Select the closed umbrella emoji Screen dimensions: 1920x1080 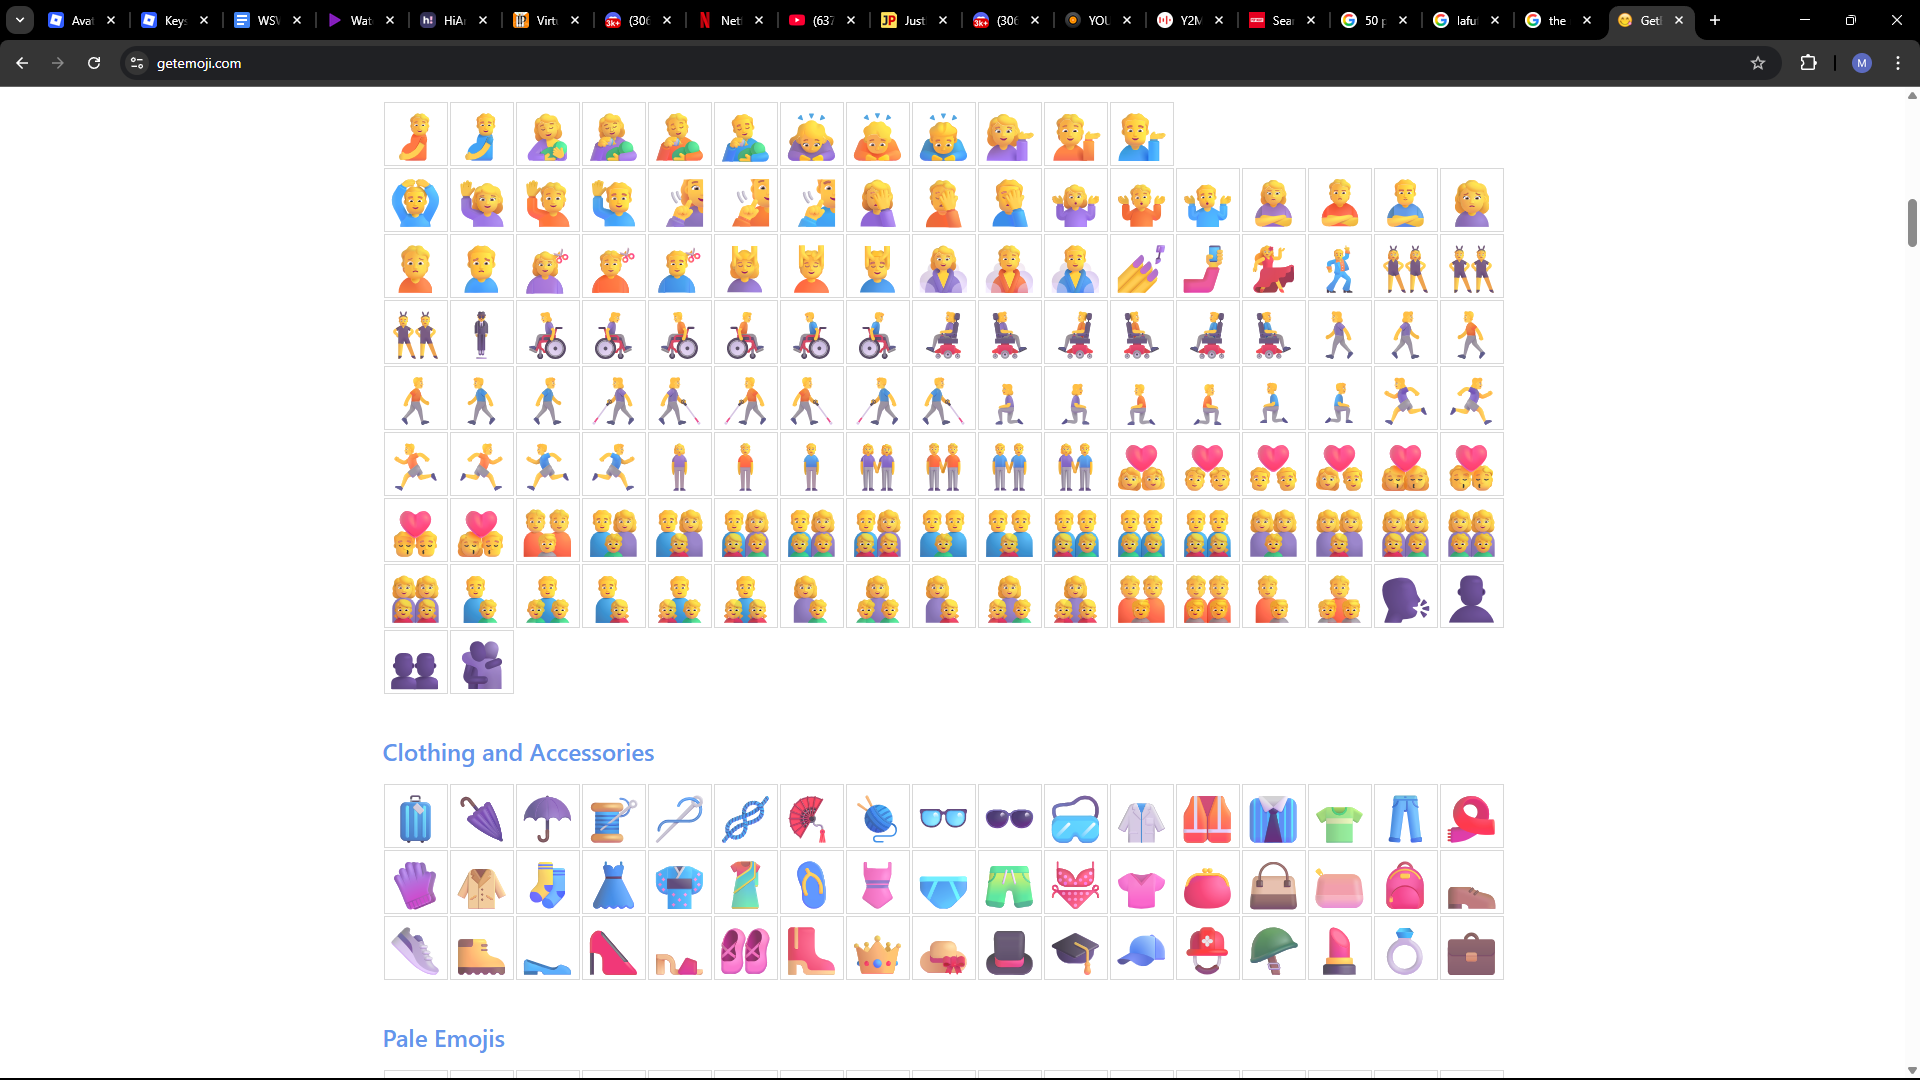click(x=482, y=817)
